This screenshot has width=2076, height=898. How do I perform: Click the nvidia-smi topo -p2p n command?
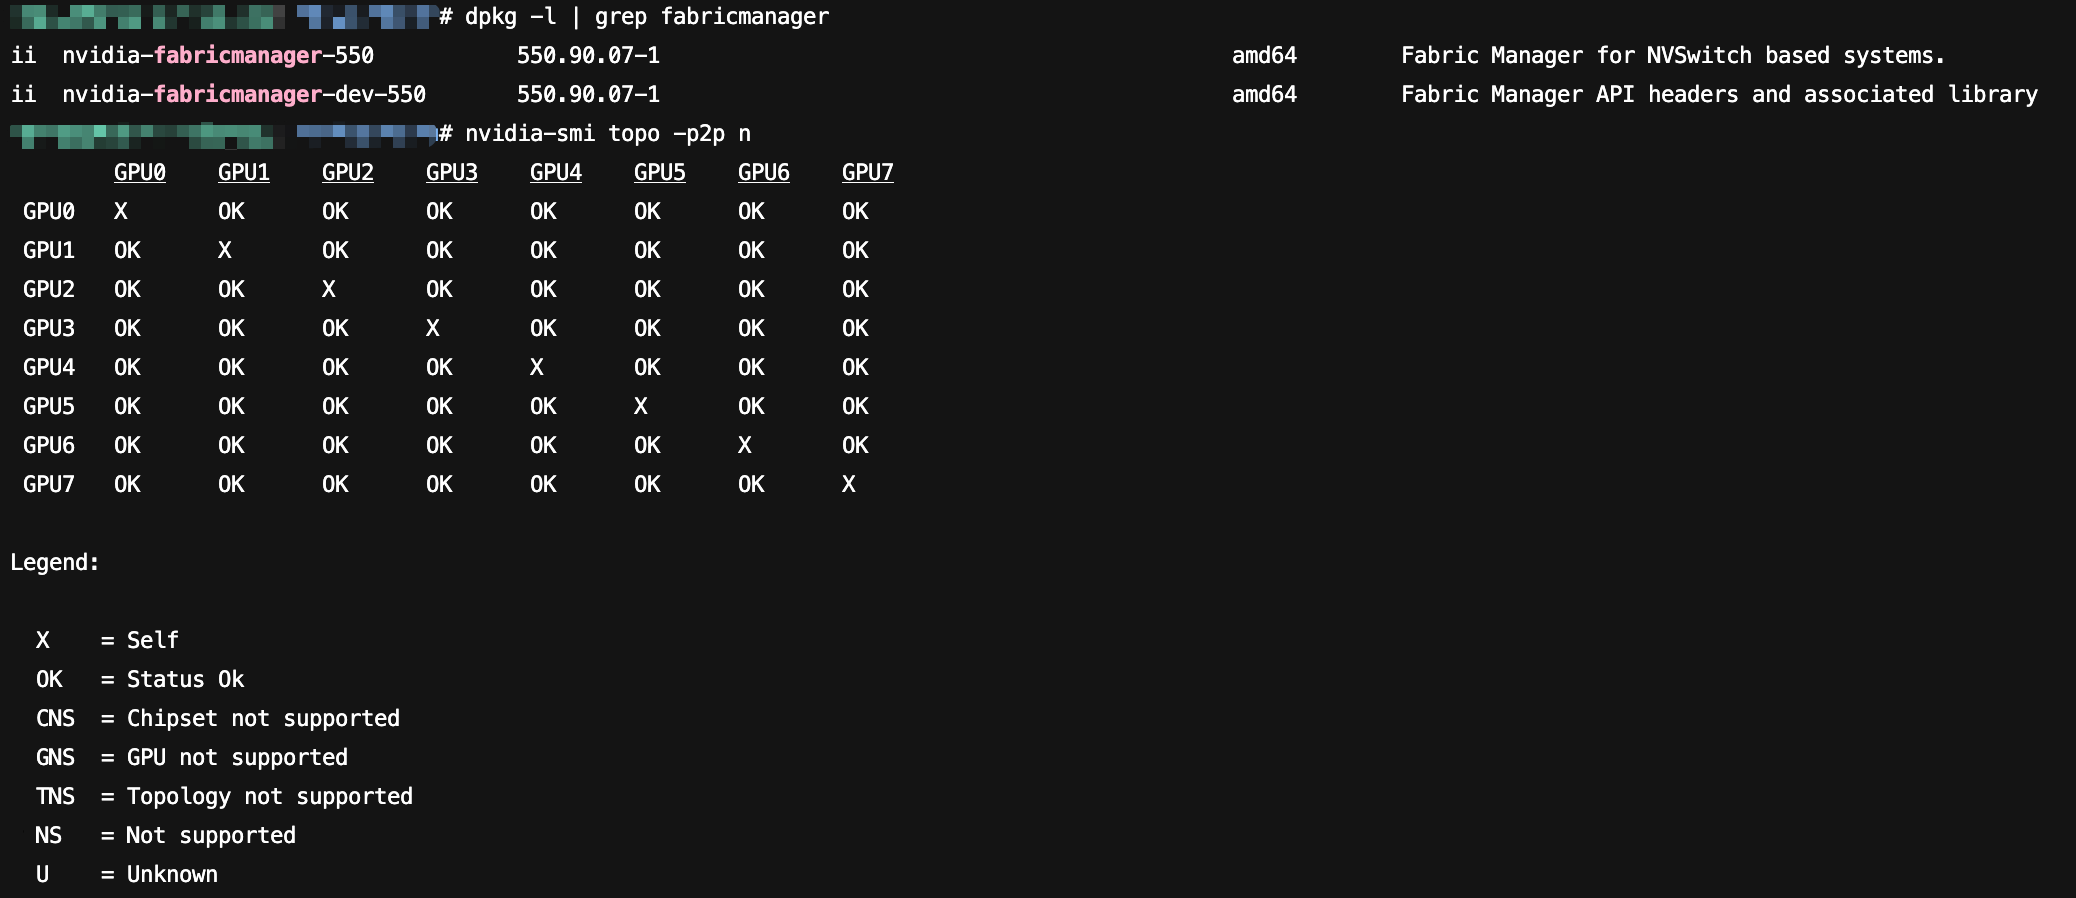click(607, 134)
